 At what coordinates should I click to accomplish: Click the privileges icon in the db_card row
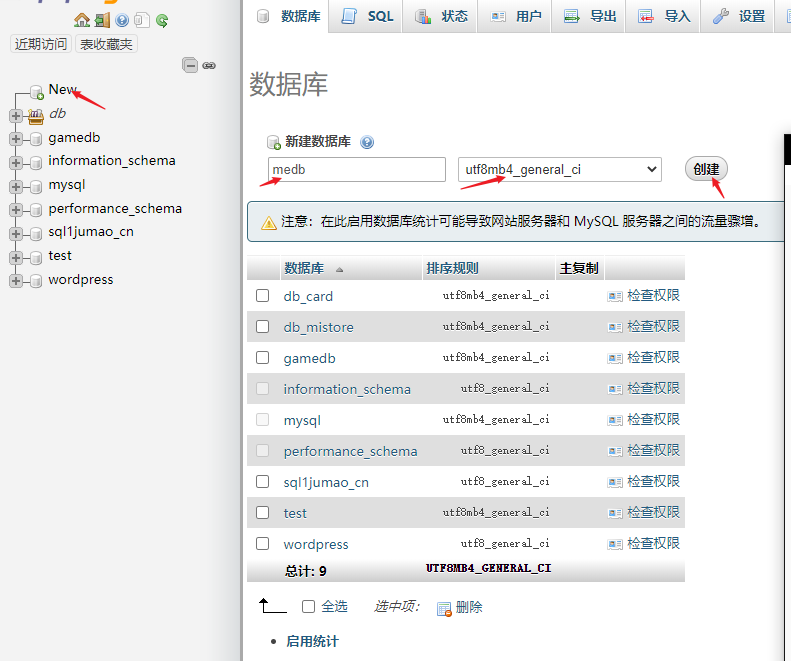point(615,296)
